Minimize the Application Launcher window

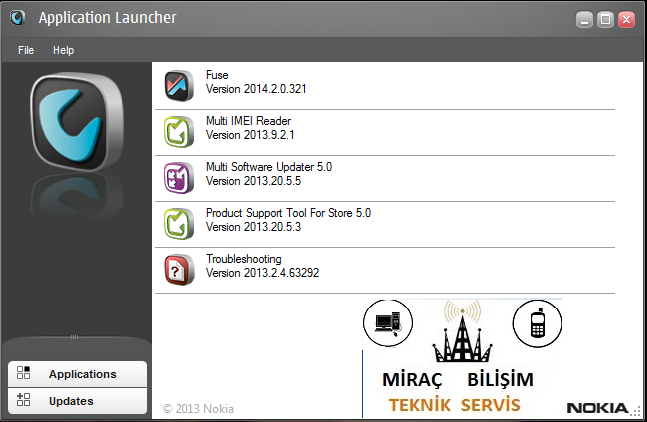584,19
